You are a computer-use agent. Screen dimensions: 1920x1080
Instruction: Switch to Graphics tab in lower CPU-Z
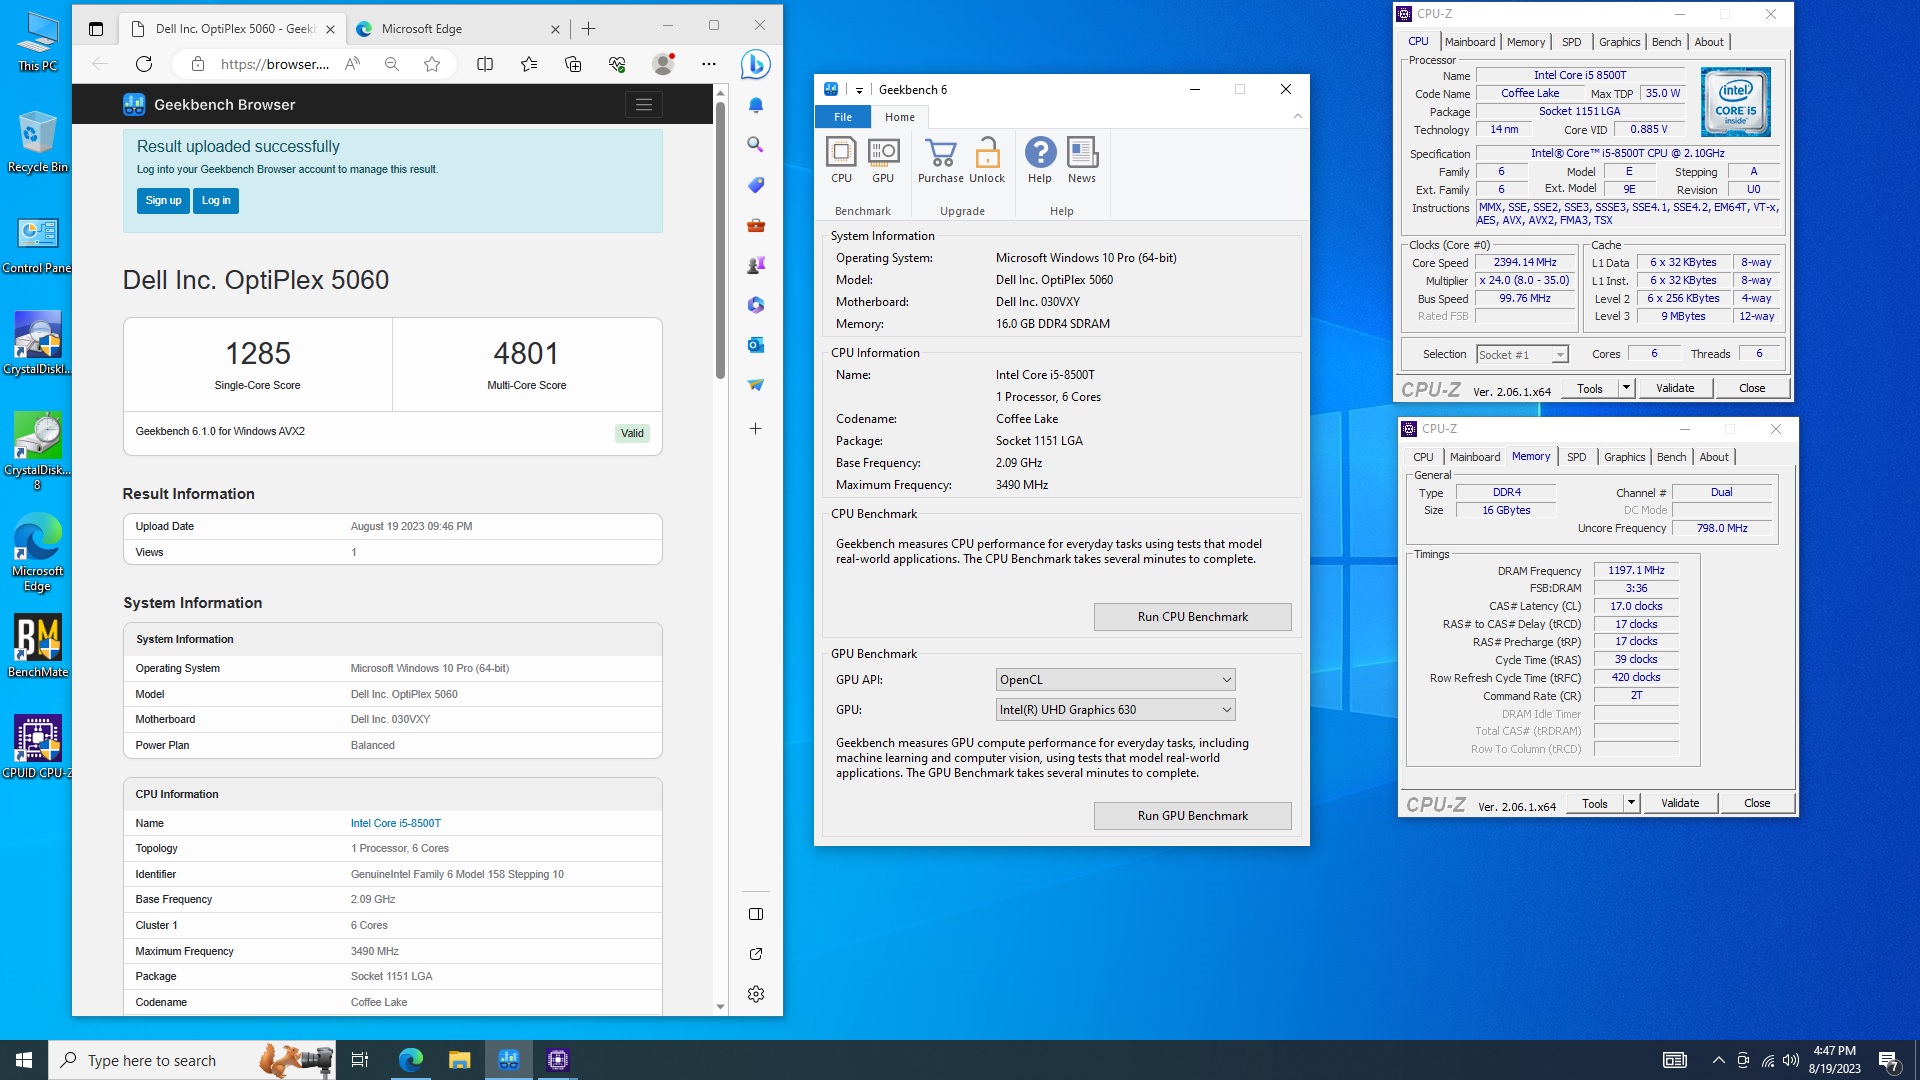(1624, 457)
